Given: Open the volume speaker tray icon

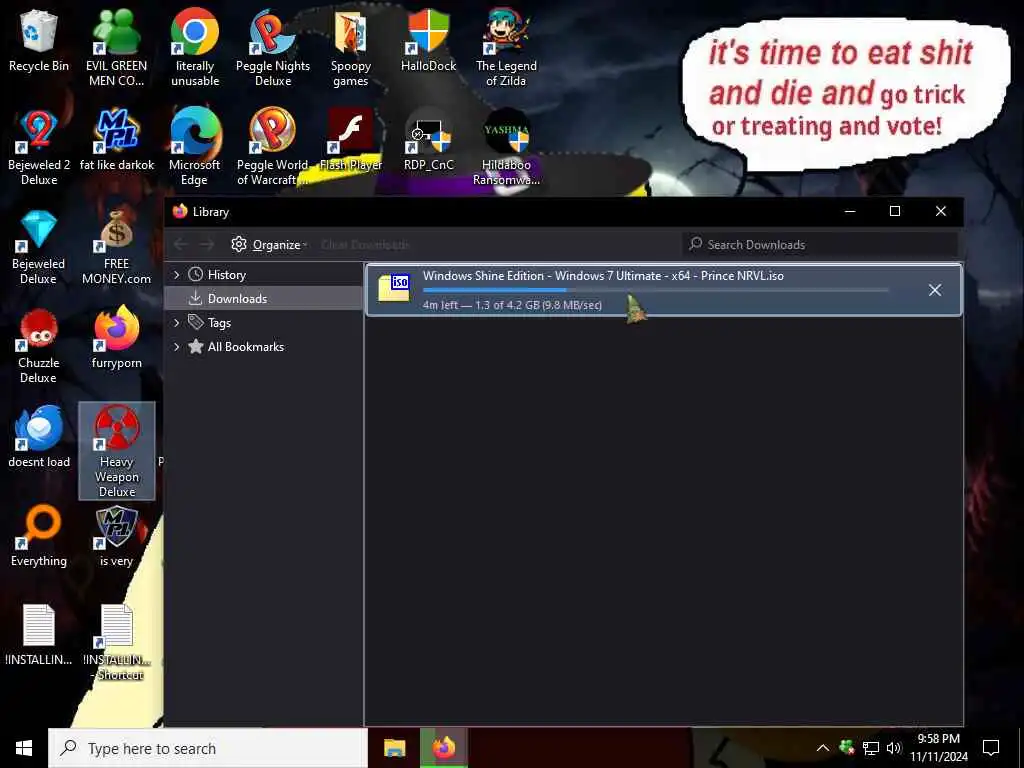Looking at the screenshot, I should pyautogui.click(x=893, y=748).
